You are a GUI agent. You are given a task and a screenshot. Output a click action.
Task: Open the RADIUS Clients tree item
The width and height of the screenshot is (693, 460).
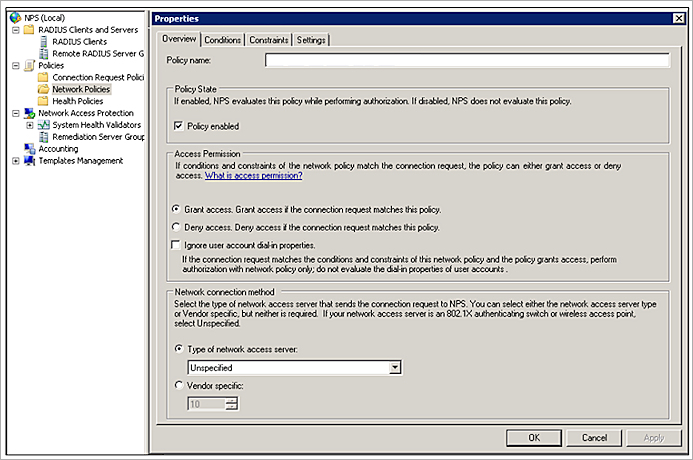click(x=80, y=42)
